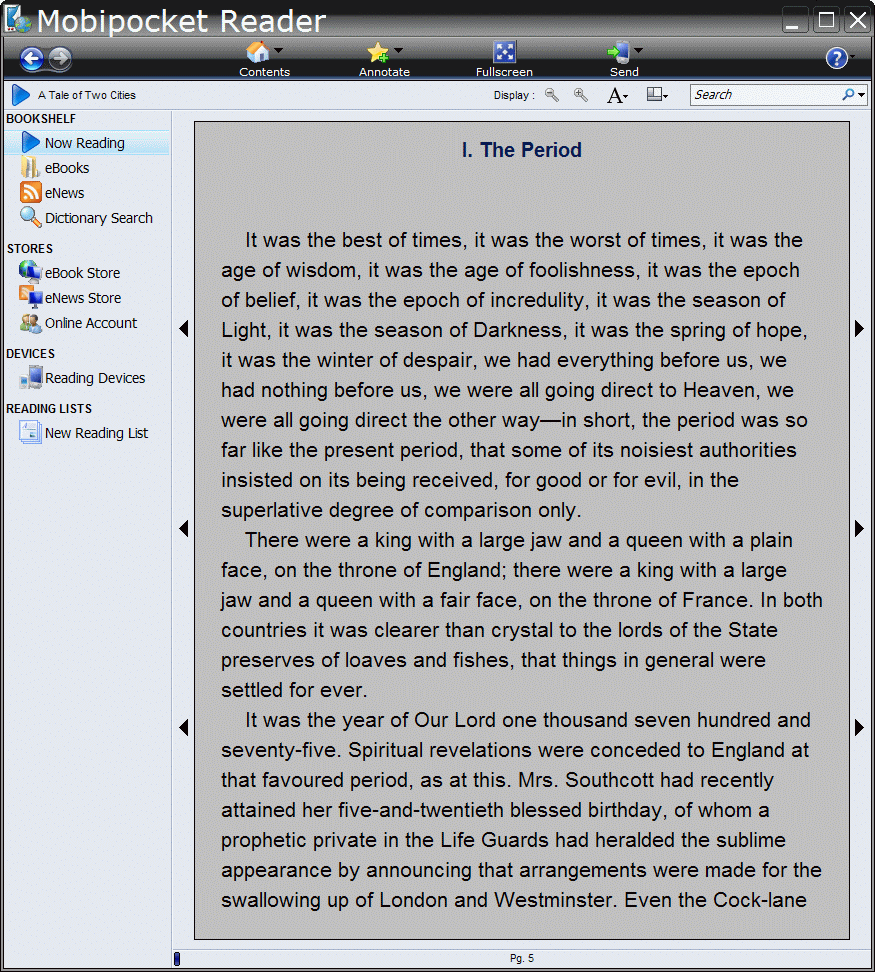
Task: Click the Now Reading play icon
Action: (x=30, y=142)
